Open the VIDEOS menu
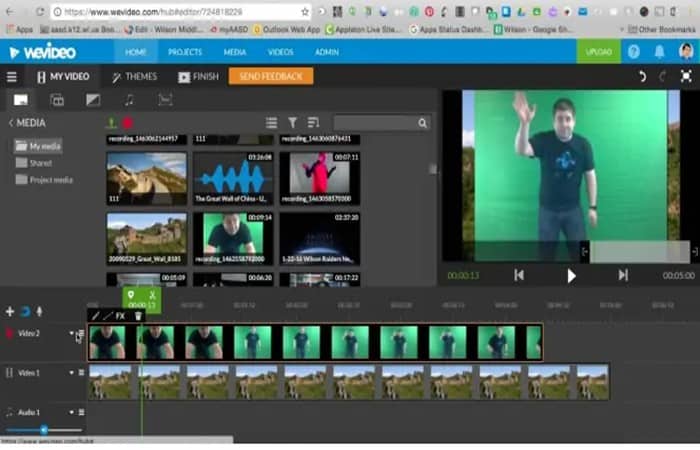This screenshot has width=700, height=450. tap(280, 52)
